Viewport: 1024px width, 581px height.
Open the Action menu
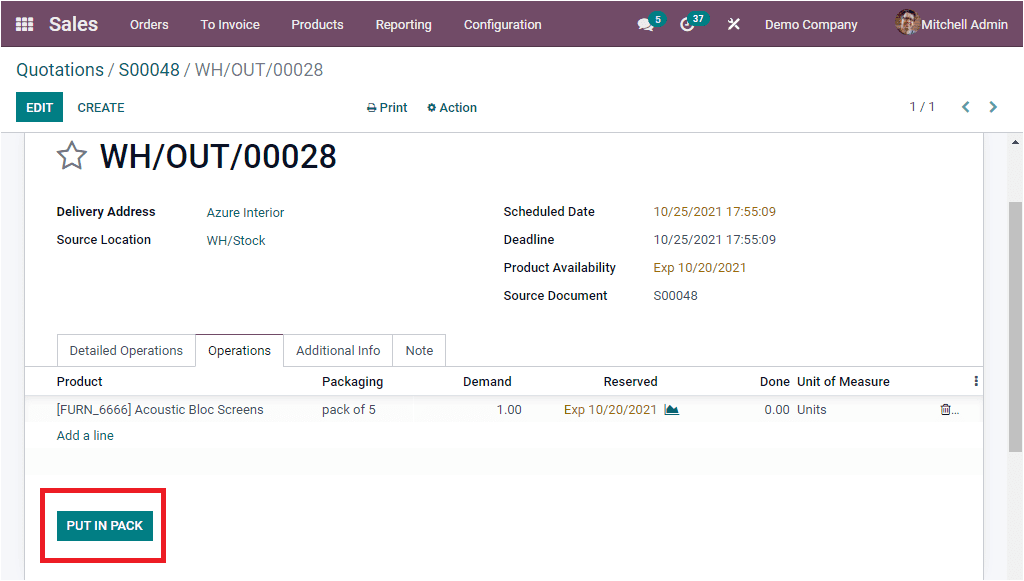(x=451, y=107)
